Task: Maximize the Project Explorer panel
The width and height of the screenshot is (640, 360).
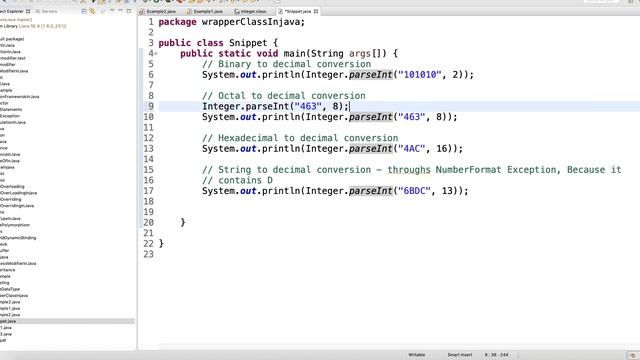Action: pos(129,11)
